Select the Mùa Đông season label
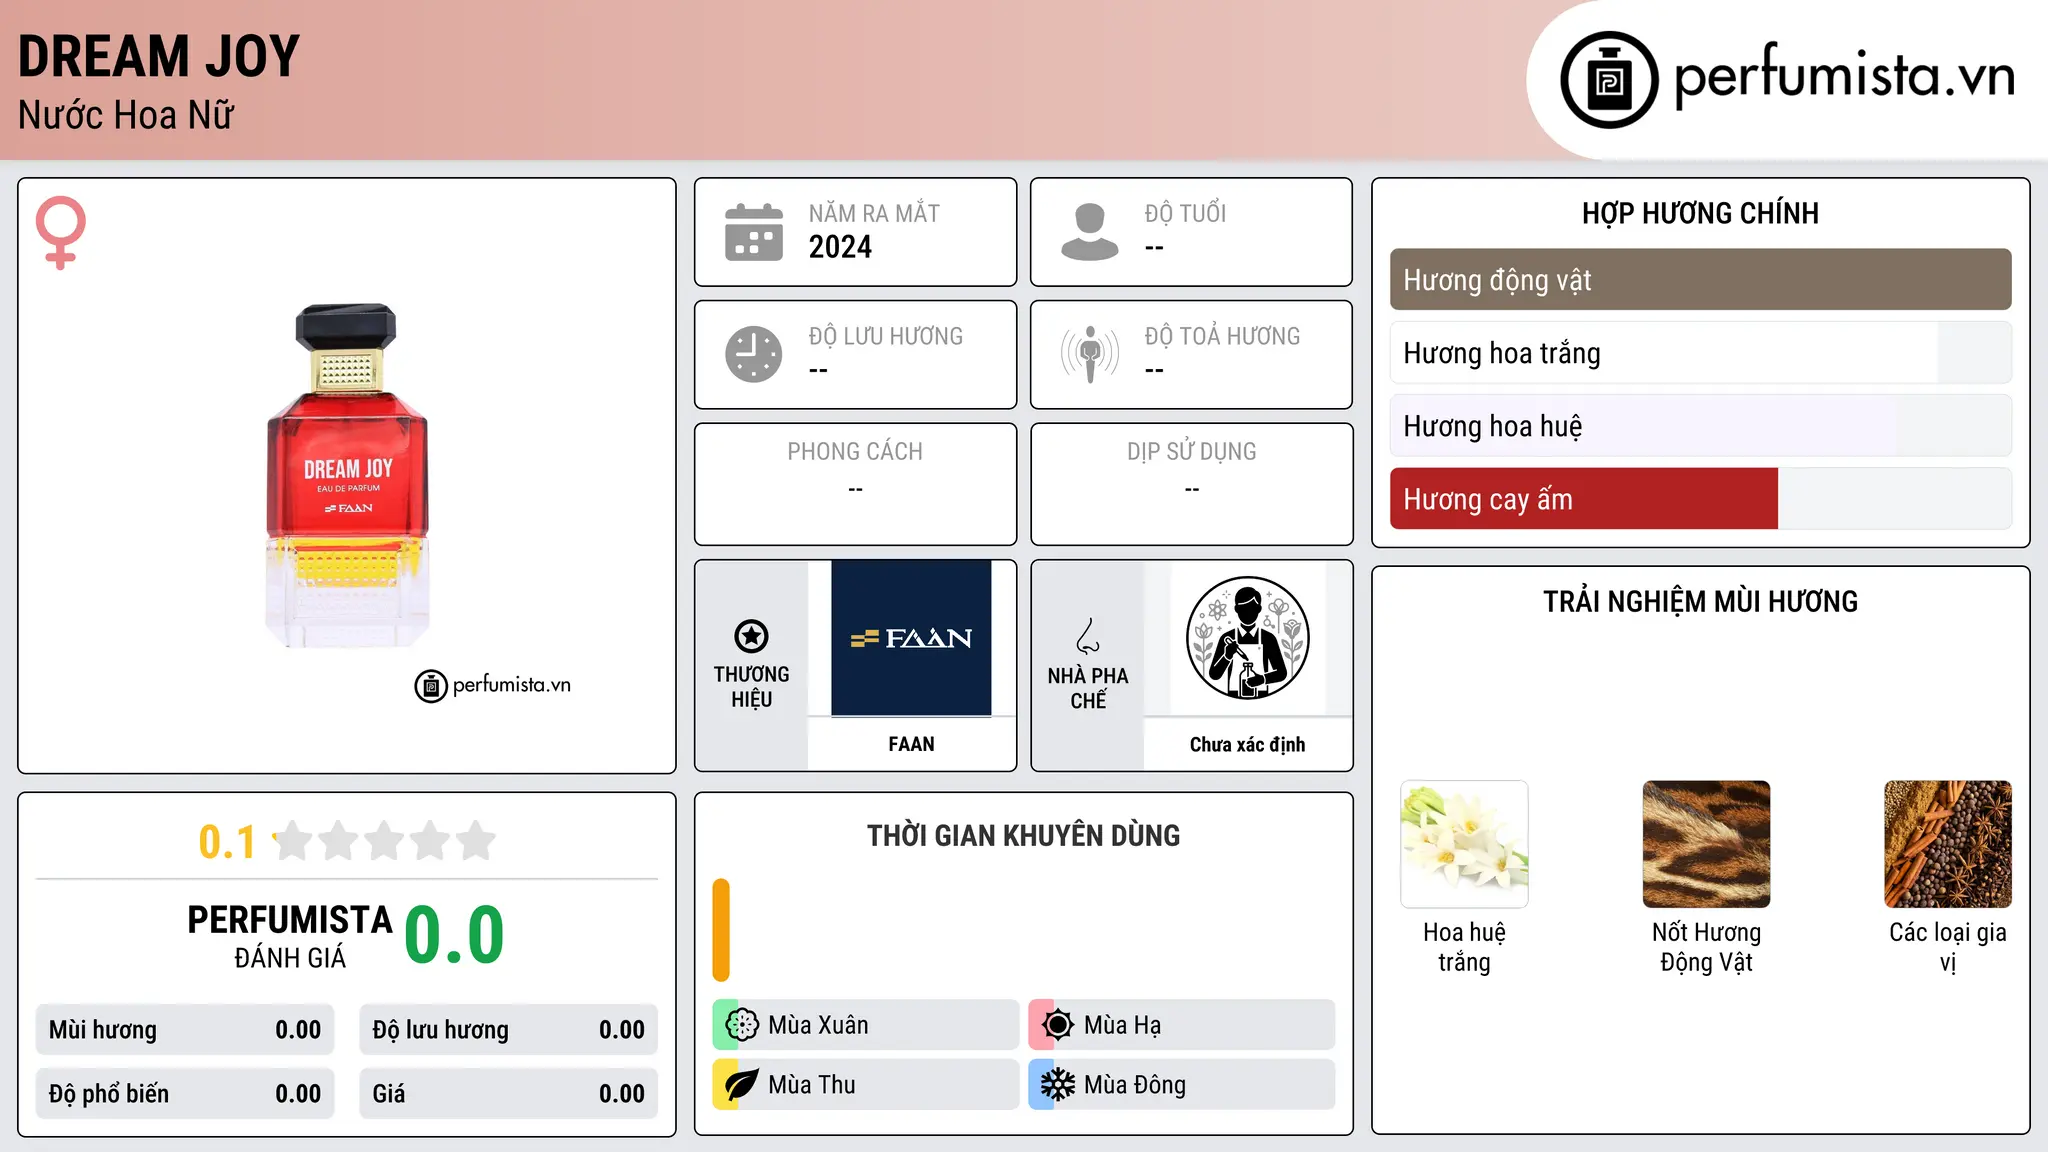Screen dimensions: 2048x1152 tap(1135, 1085)
